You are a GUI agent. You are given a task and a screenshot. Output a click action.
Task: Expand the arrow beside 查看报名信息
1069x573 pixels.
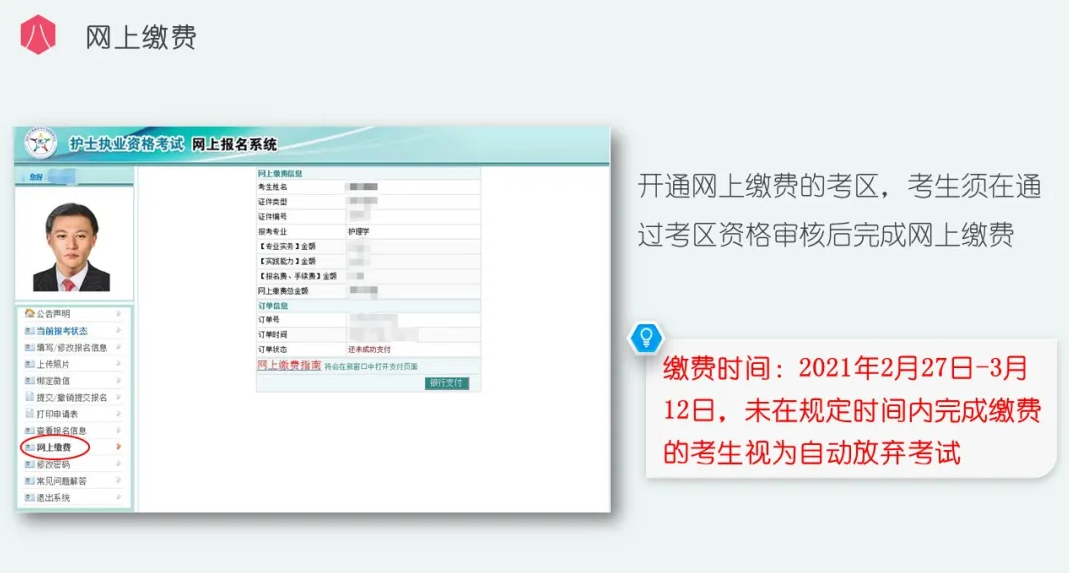coord(119,430)
